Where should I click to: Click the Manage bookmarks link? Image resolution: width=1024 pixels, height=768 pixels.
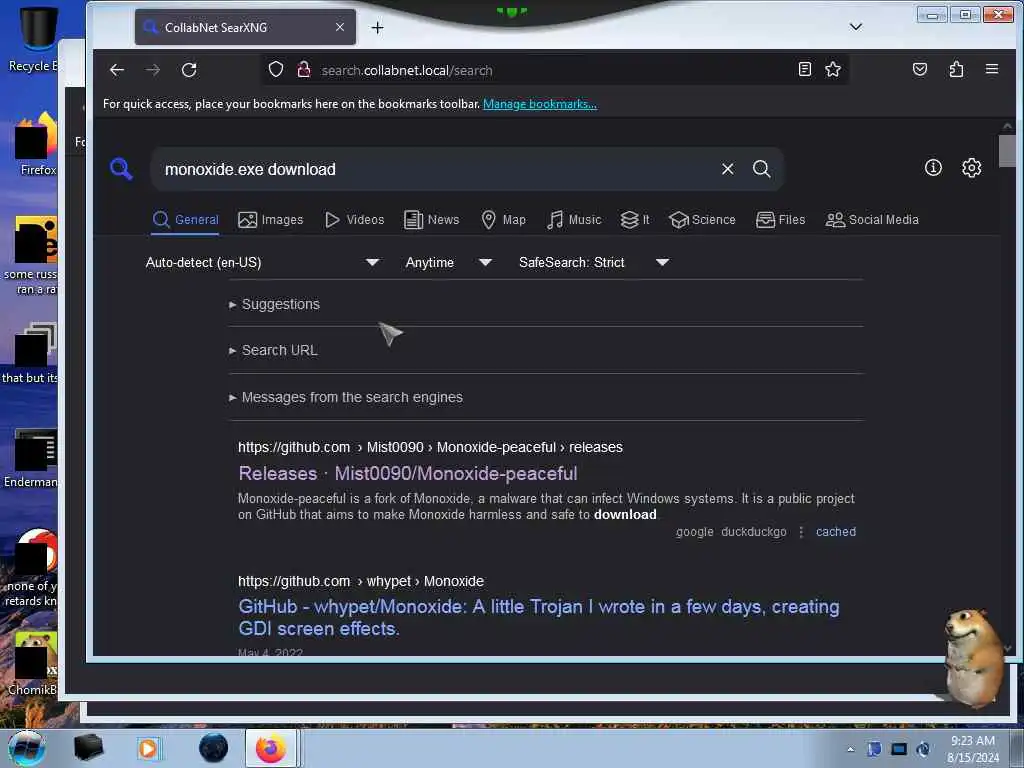coord(539,104)
